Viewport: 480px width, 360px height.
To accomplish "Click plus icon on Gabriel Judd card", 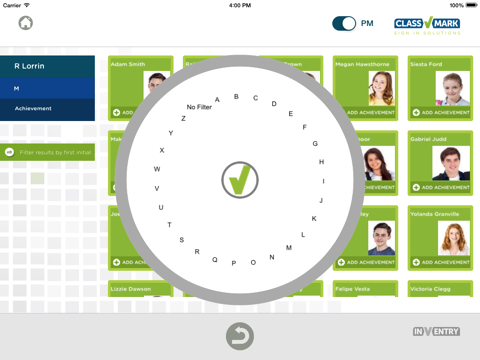I will pyautogui.click(x=416, y=187).
